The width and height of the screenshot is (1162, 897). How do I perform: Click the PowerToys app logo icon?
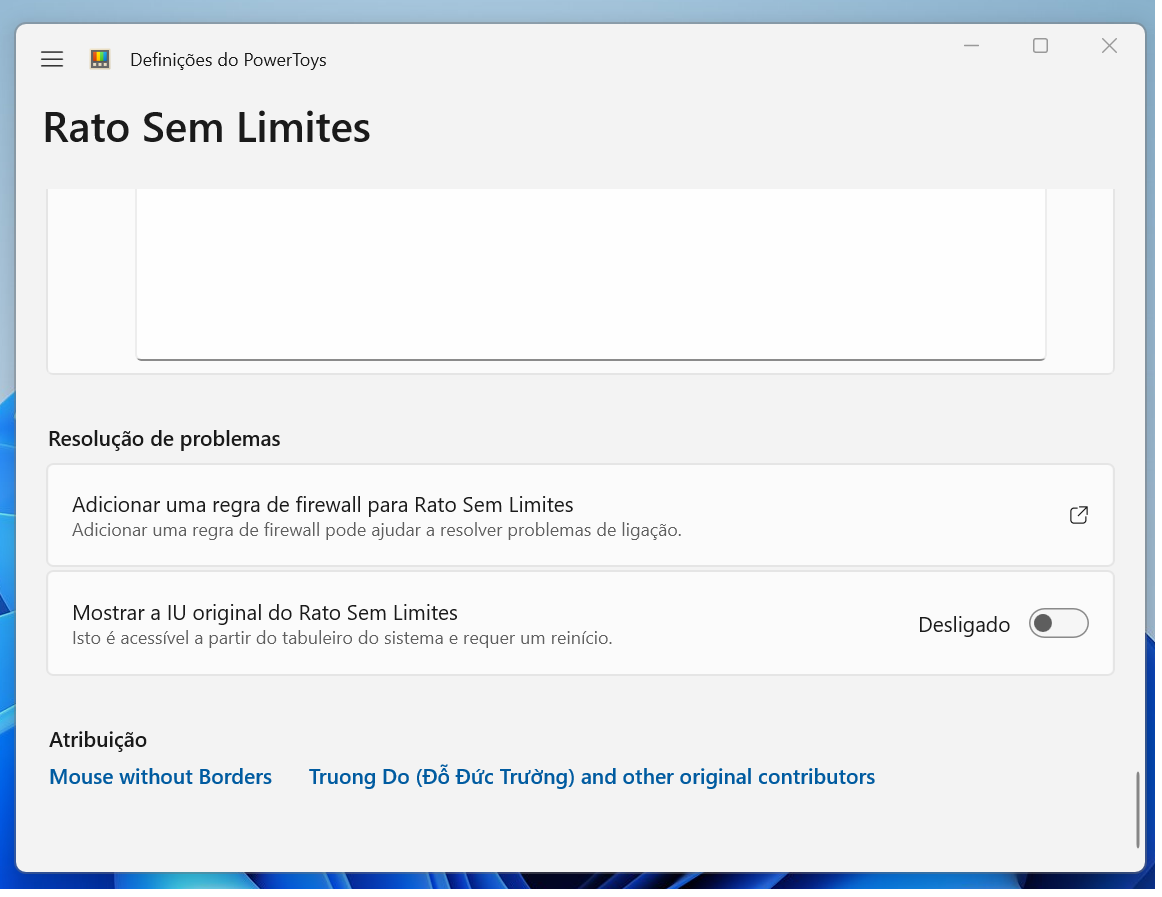coord(100,59)
